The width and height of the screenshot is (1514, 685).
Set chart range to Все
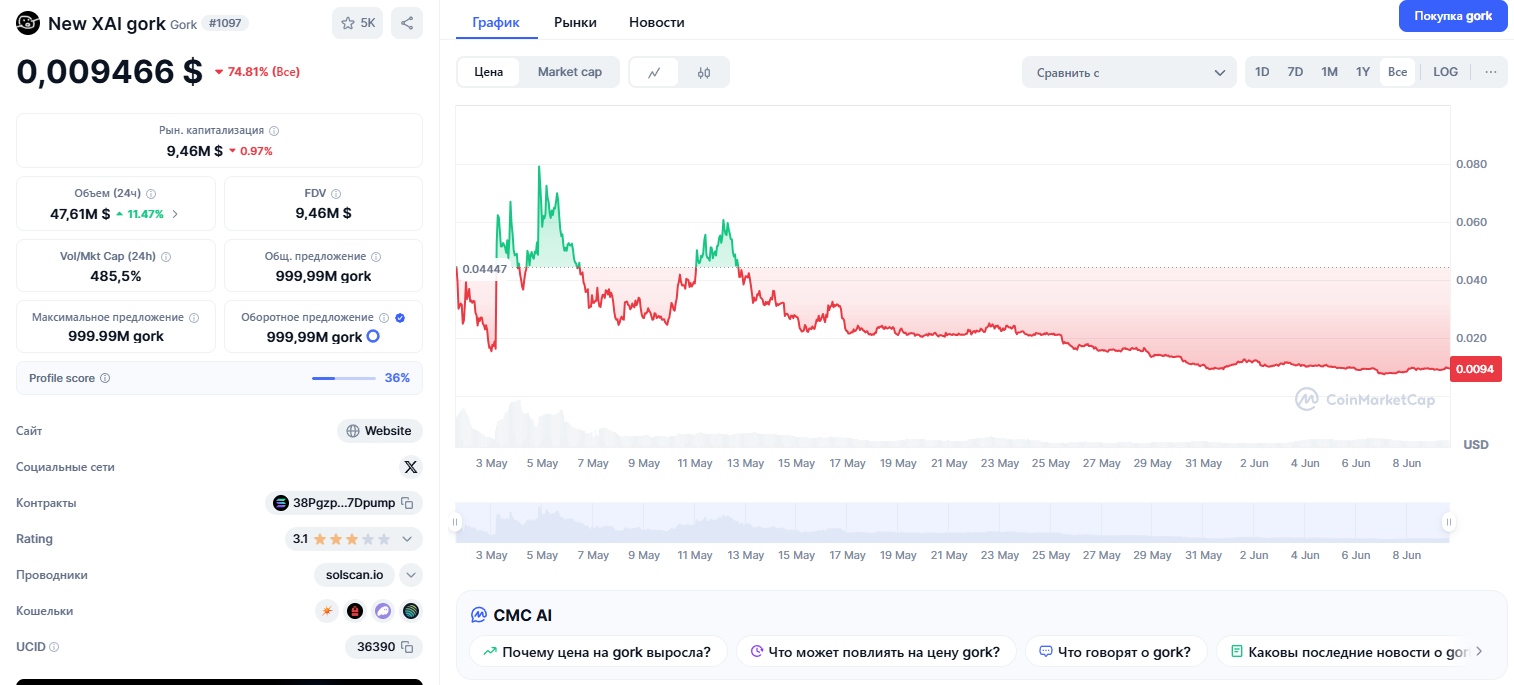(x=1398, y=72)
